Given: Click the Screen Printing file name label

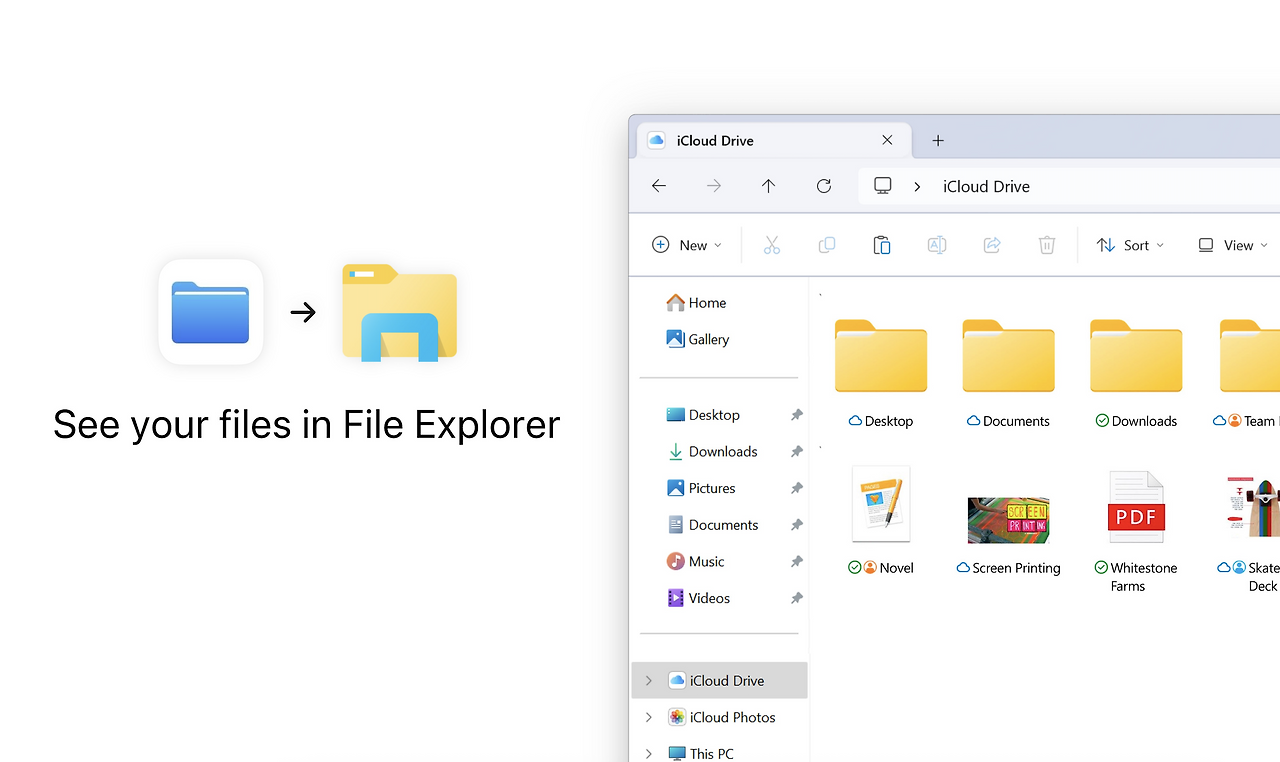Looking at the screenshot, I should click(x=1016, y=568).
